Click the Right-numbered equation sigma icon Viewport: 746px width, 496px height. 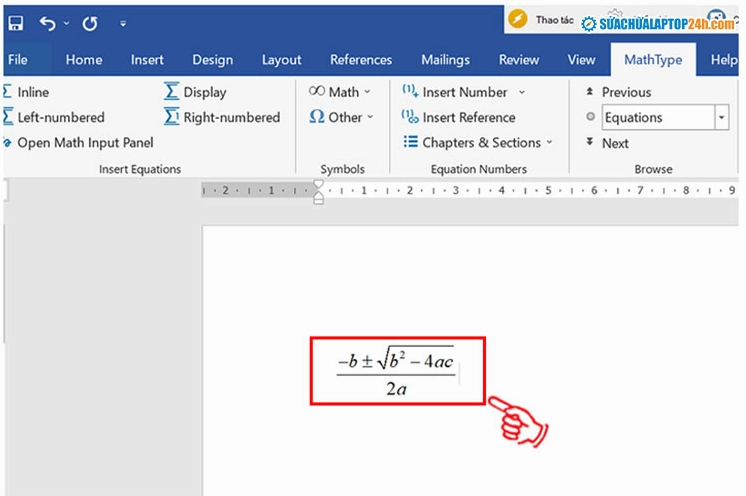171,117
